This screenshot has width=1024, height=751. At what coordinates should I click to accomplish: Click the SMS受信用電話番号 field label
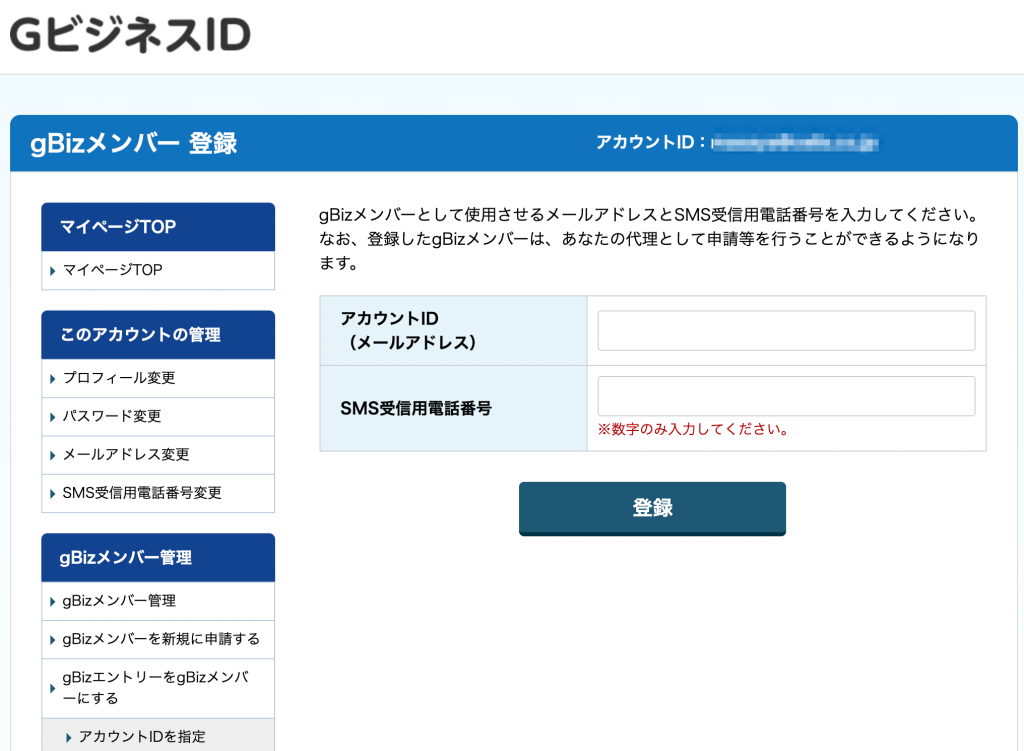pos(416,409)
